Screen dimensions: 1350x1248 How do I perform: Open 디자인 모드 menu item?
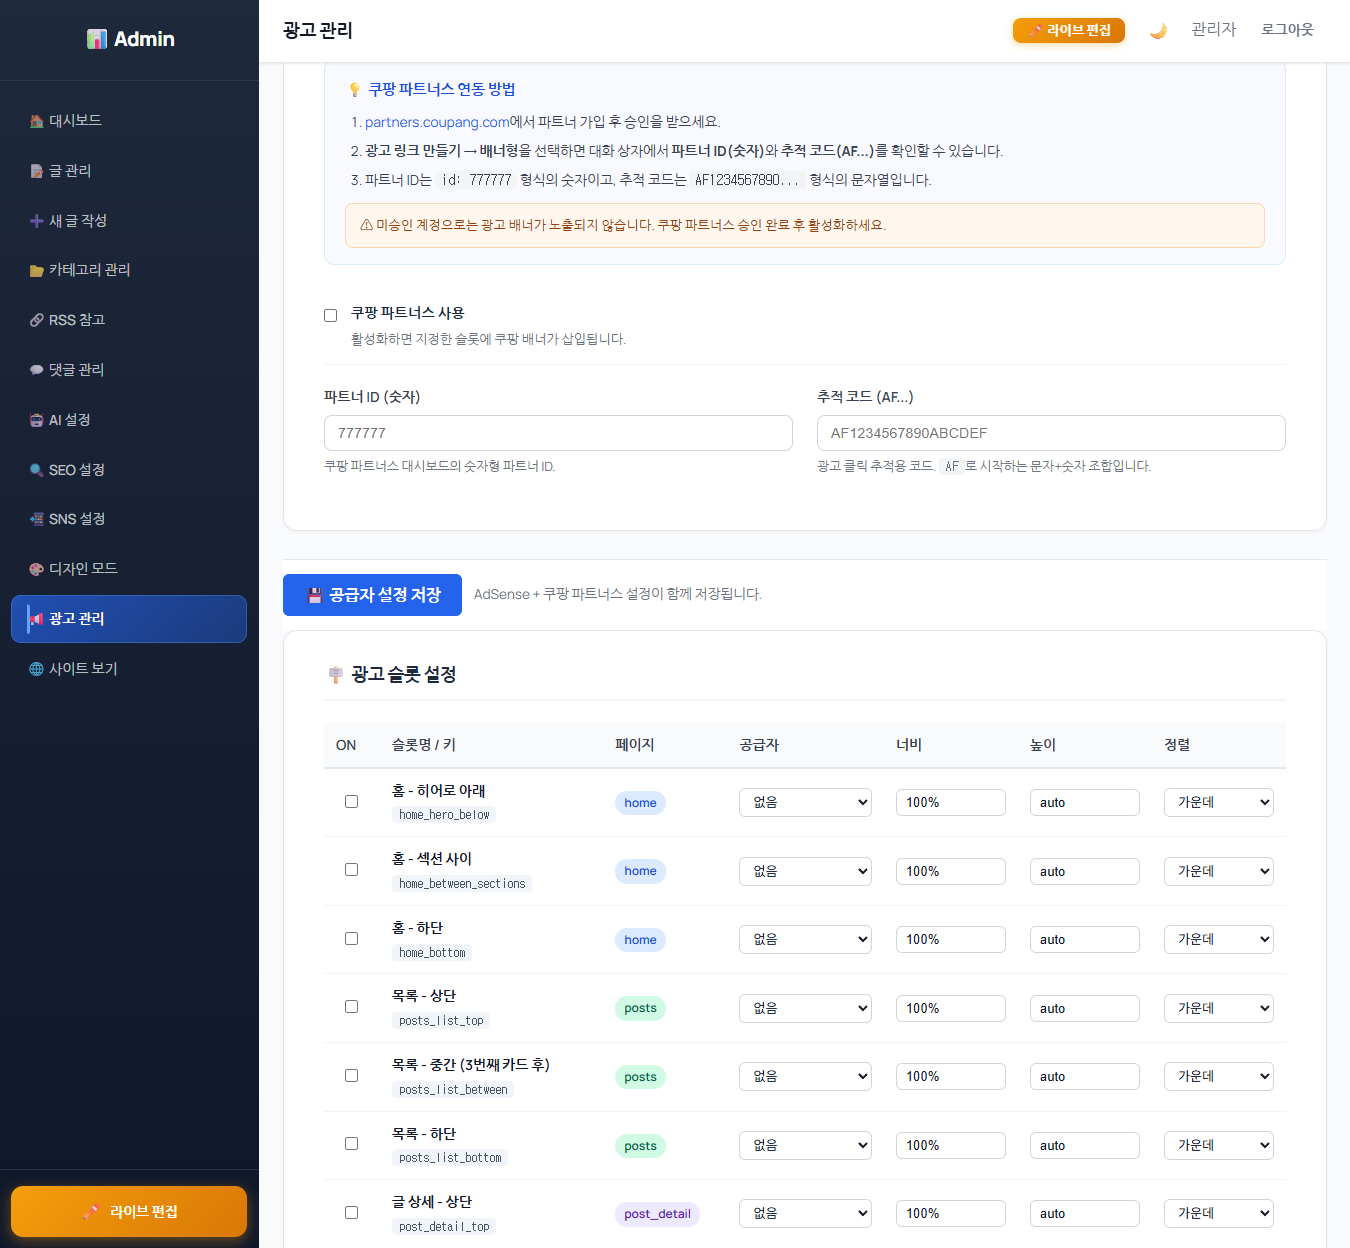coord(83,569)
